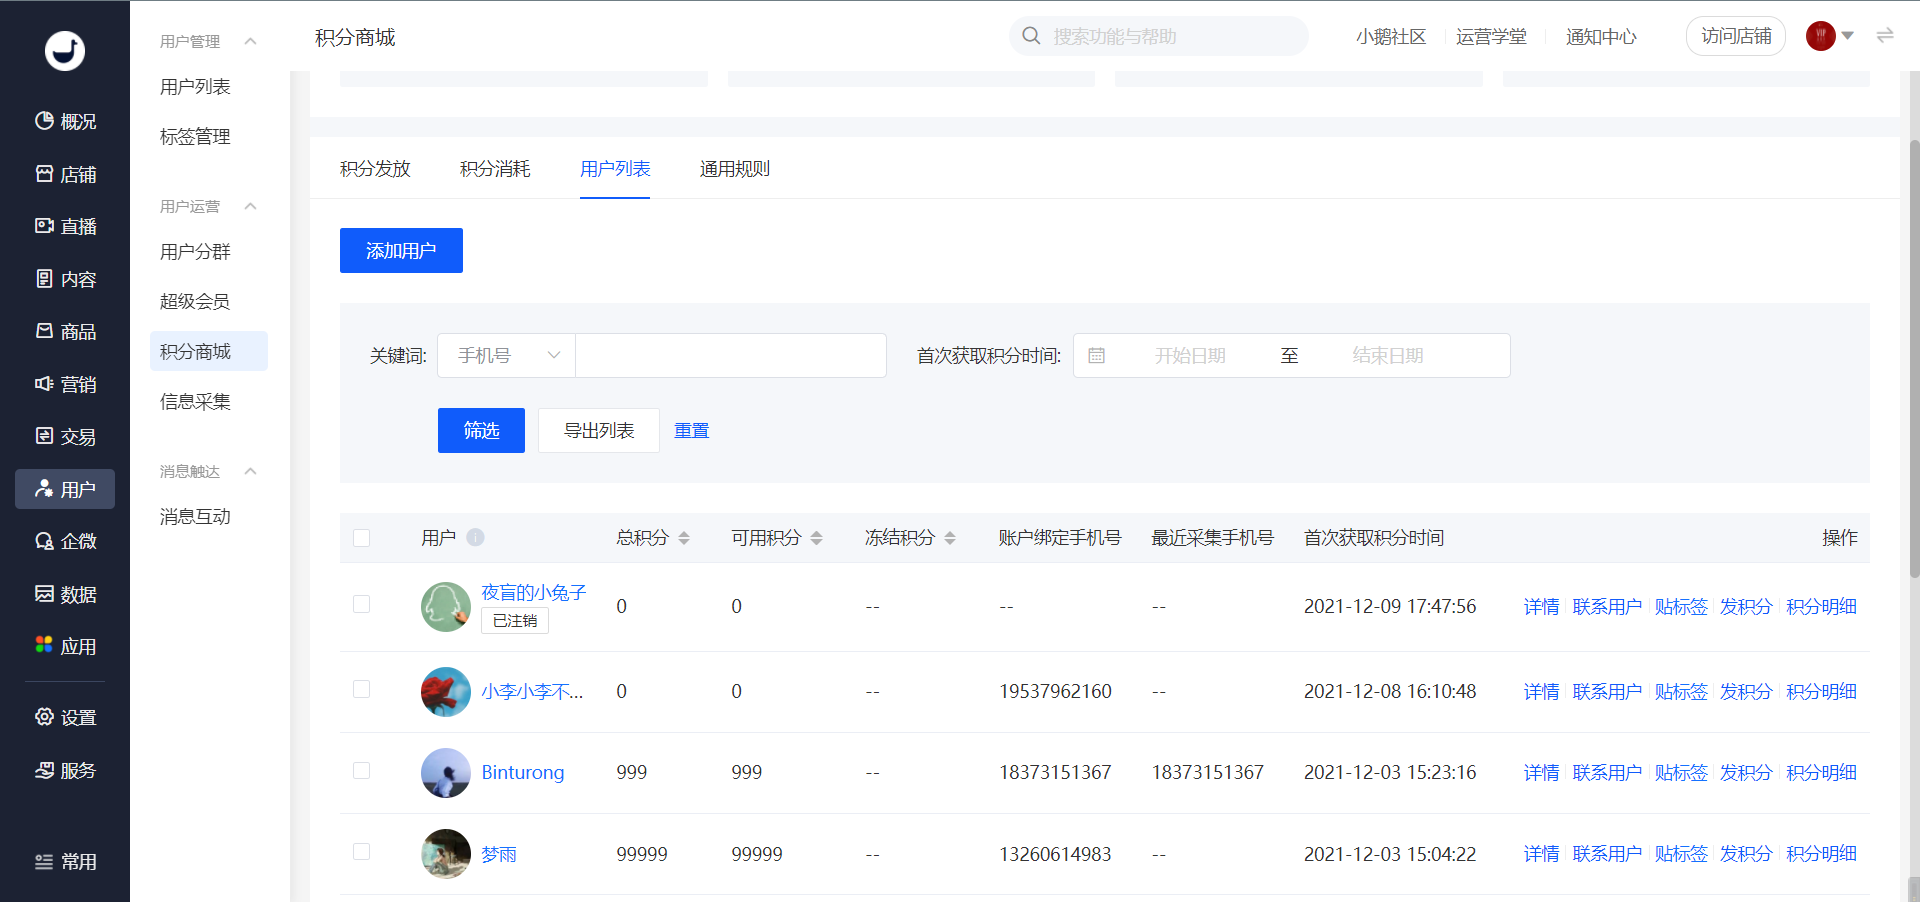Open the 概况 overview section
This screenshot has width=1920, height=902.
click(x=65, y=121)
